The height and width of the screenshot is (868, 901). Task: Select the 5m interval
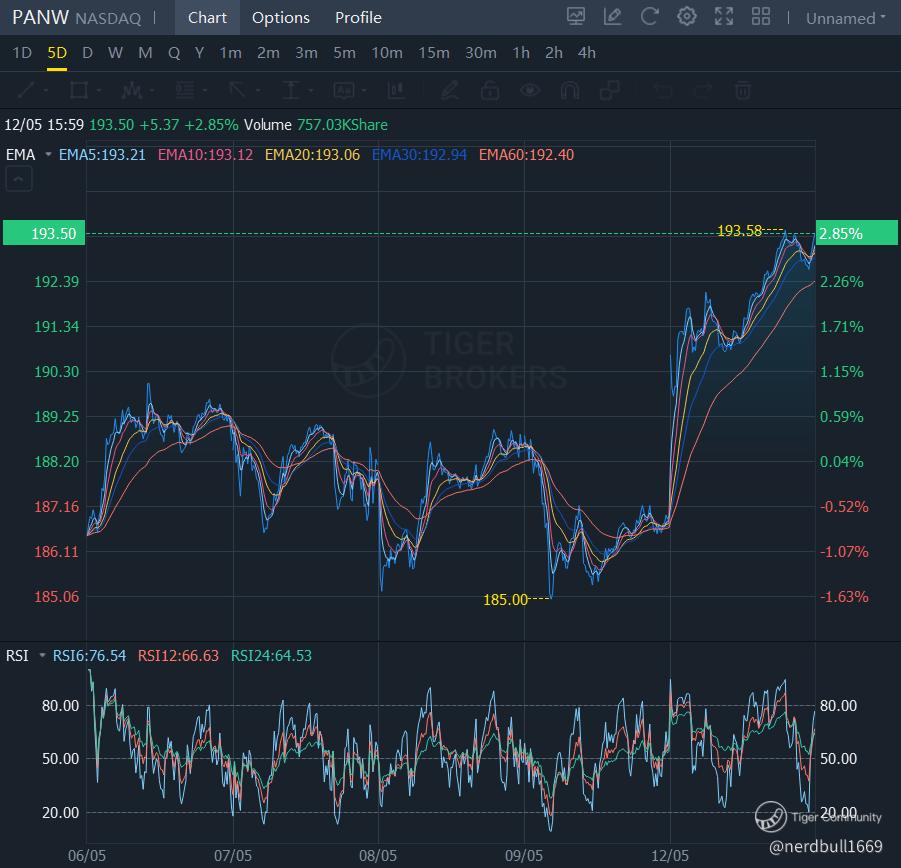344,53
